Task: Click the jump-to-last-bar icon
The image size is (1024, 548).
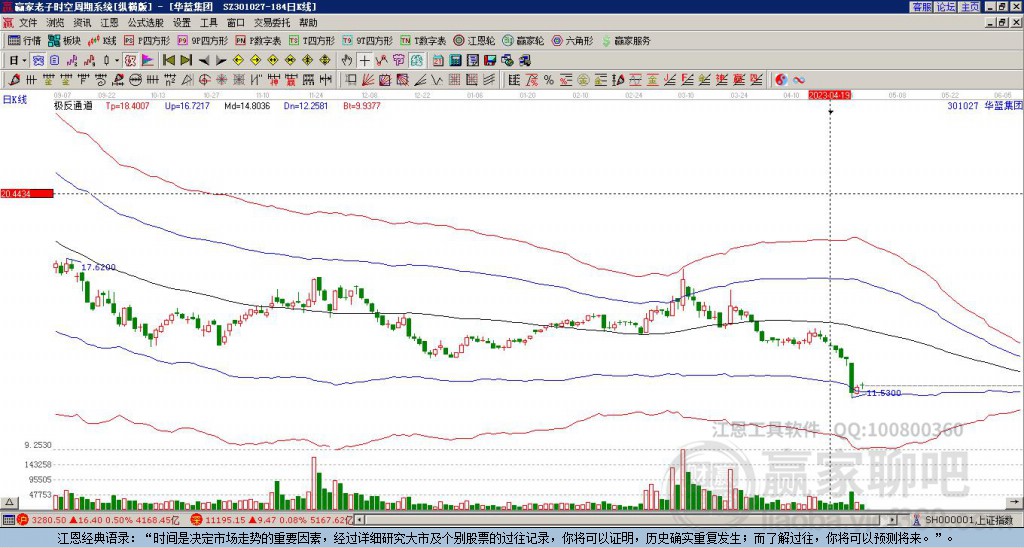Action: coord(186,61)
